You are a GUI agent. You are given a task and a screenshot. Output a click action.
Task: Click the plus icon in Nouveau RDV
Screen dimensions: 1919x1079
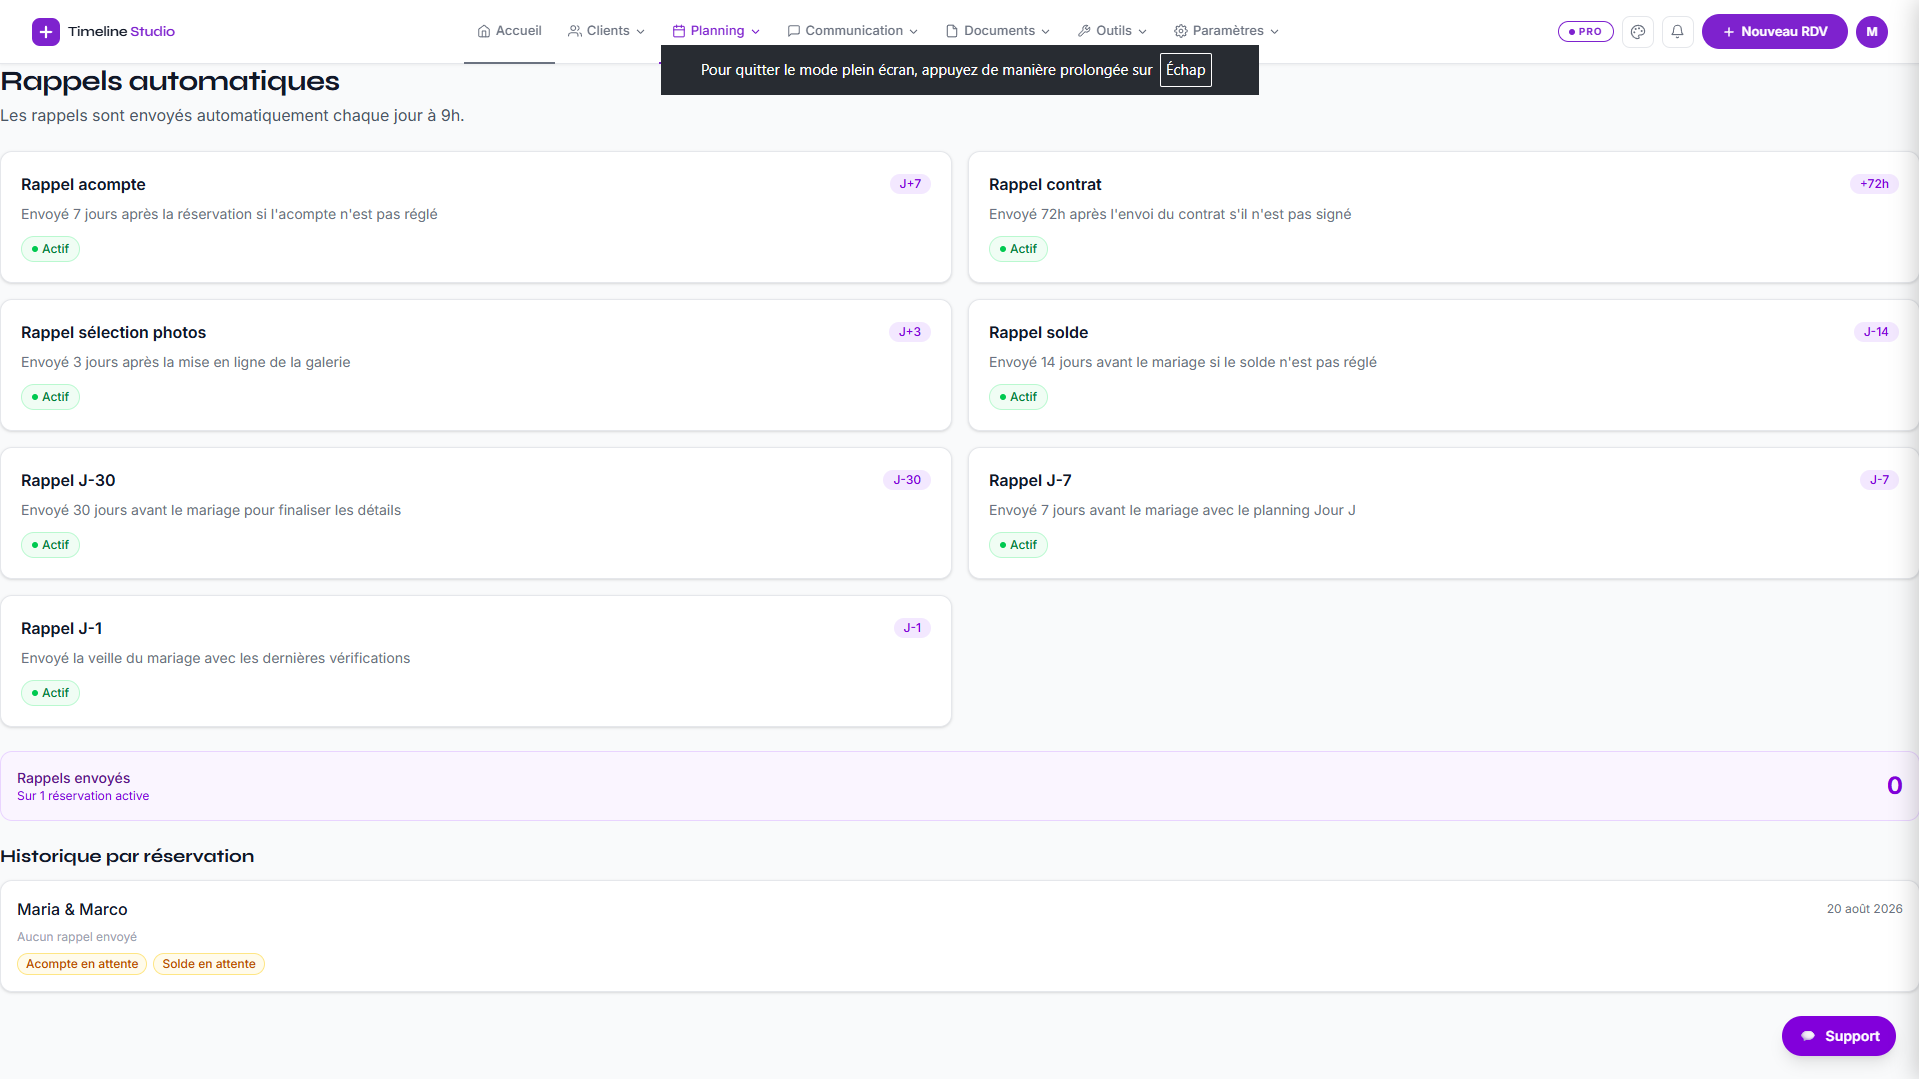click(1729, 32)
